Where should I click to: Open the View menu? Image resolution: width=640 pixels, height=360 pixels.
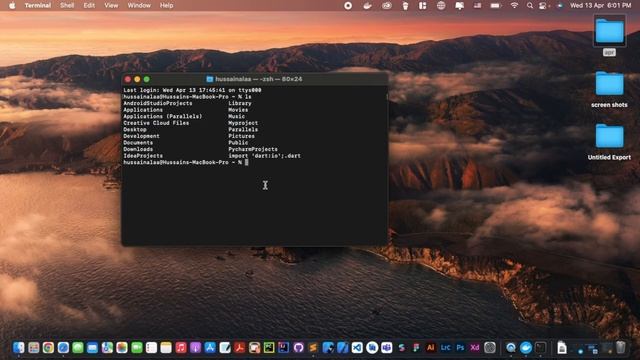pyautogui.click(x=111, y=5)
